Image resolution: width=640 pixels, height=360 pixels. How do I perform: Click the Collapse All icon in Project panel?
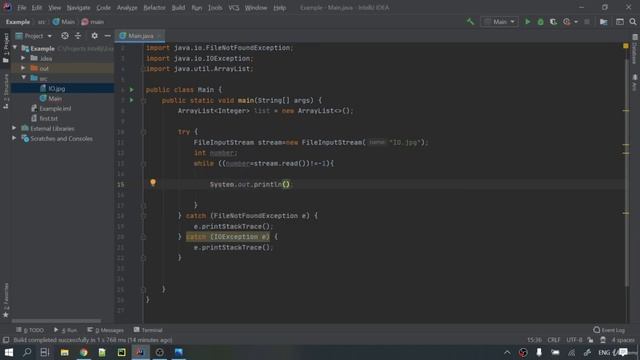coord(78,36)
